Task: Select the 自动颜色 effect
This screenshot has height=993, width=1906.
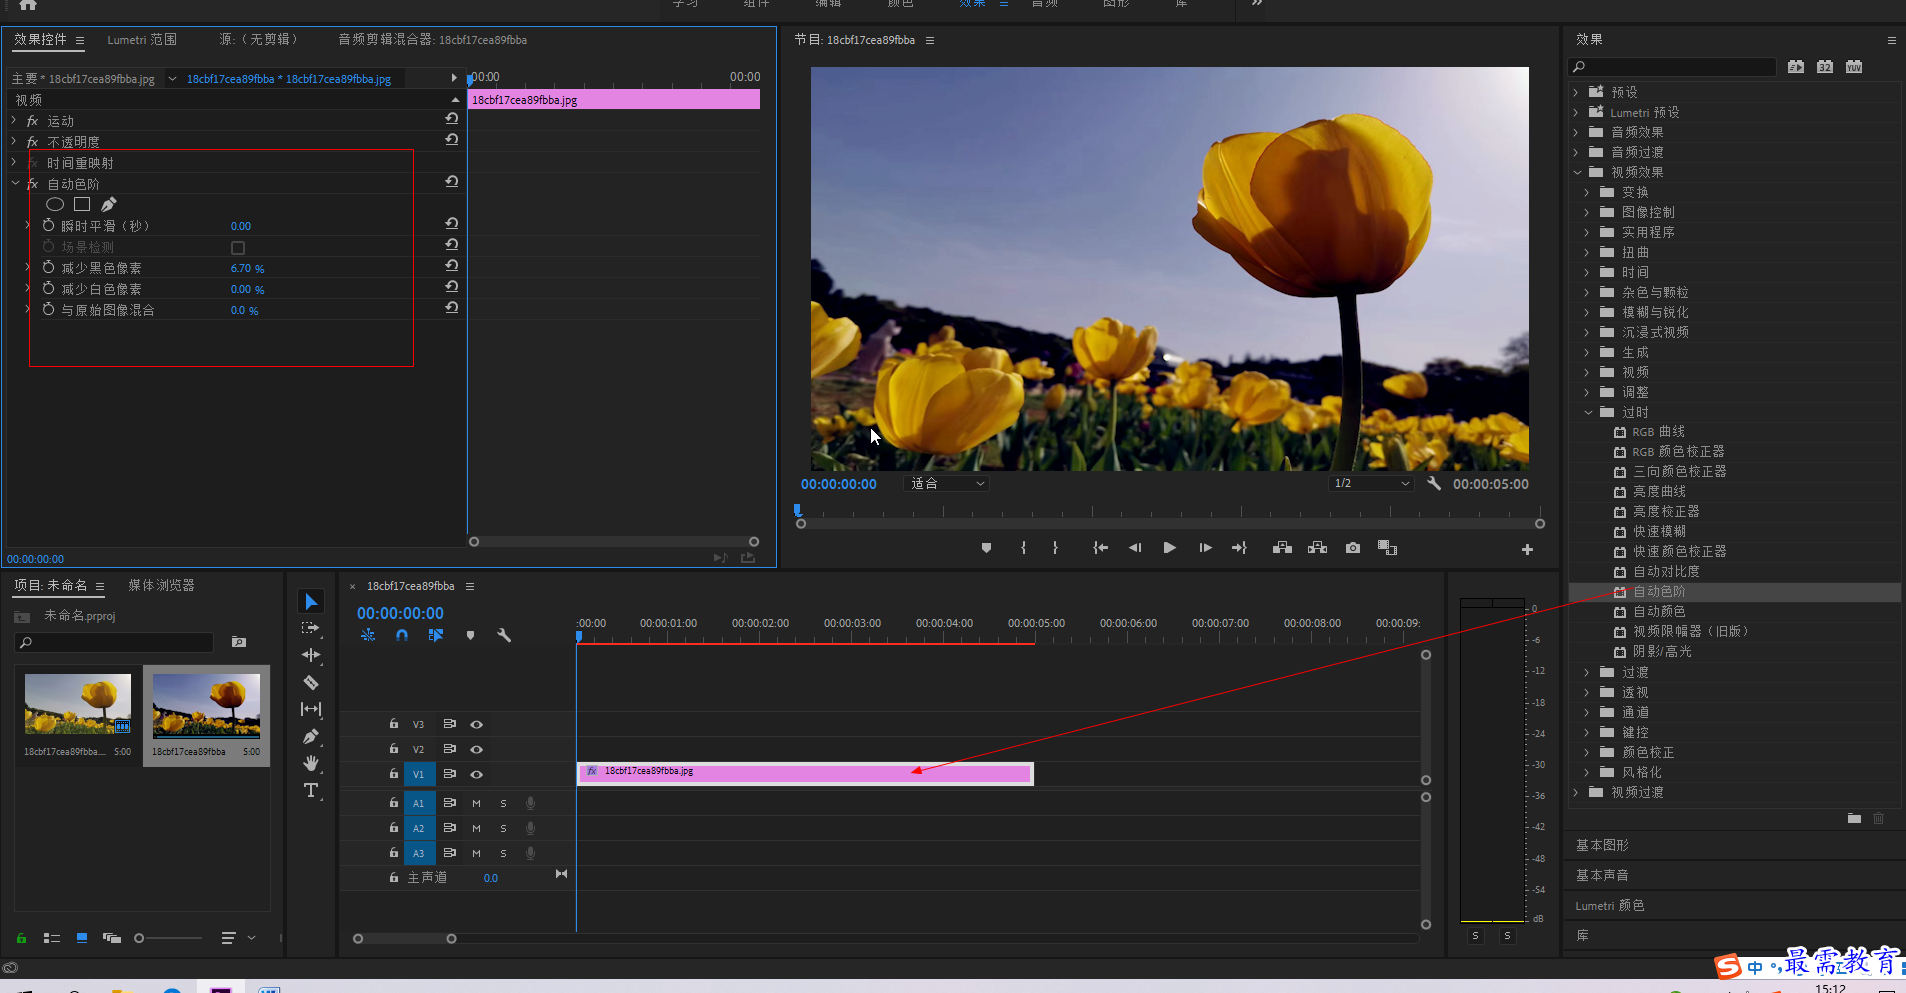Action: click(x=1659, y=611)
